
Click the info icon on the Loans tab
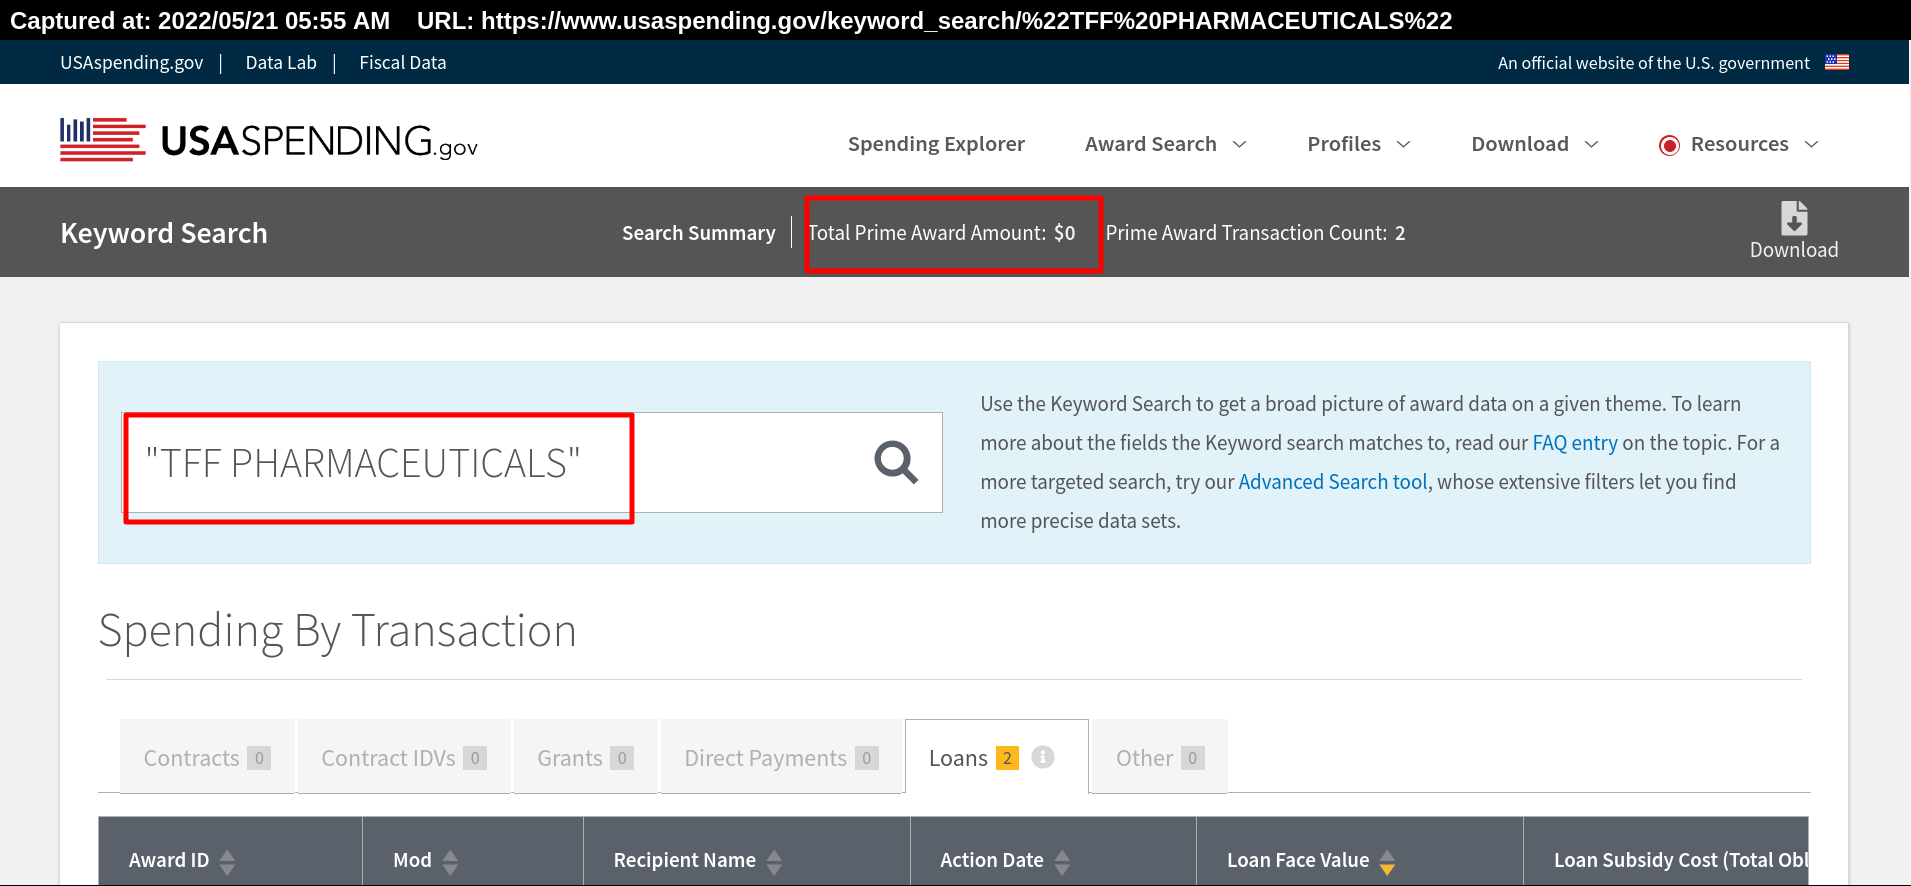[x=1043, y=757]
